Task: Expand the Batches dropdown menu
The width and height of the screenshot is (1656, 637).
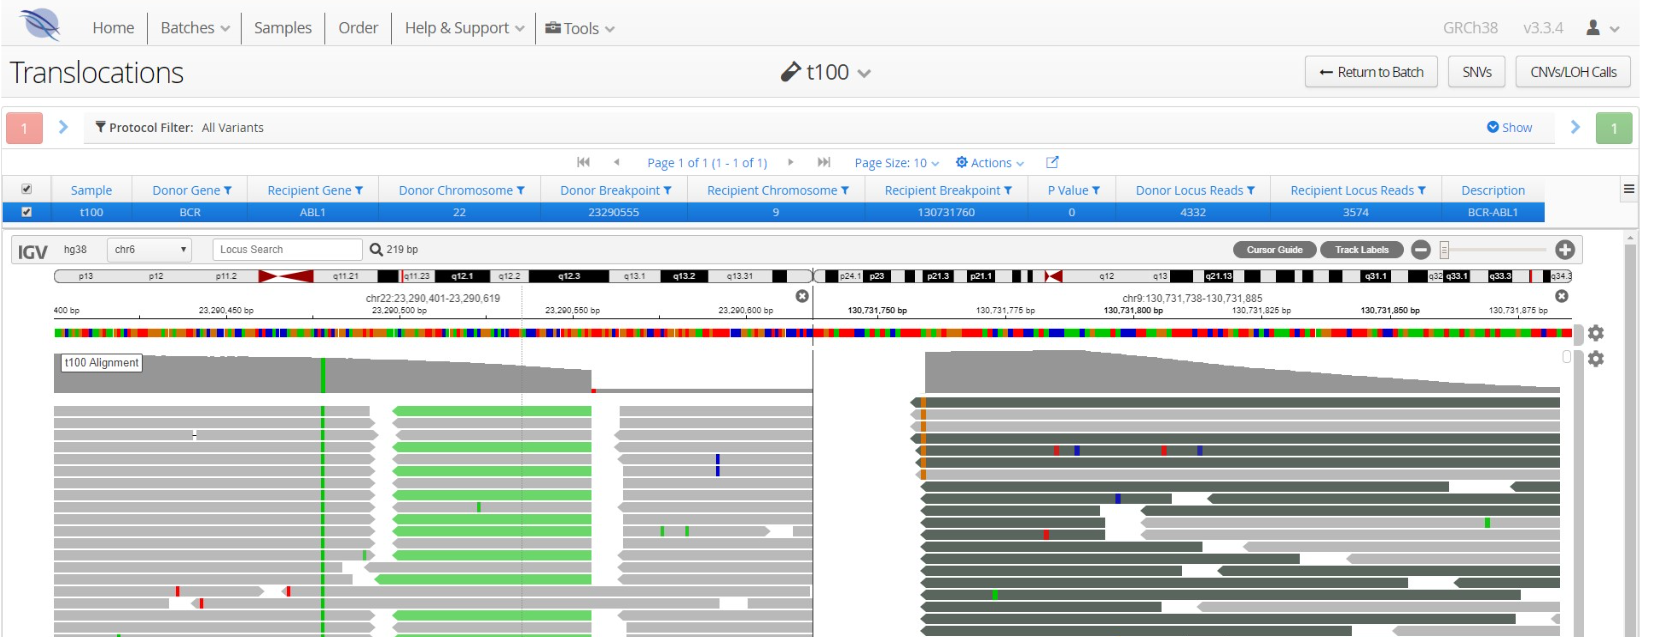Action: 195,28
